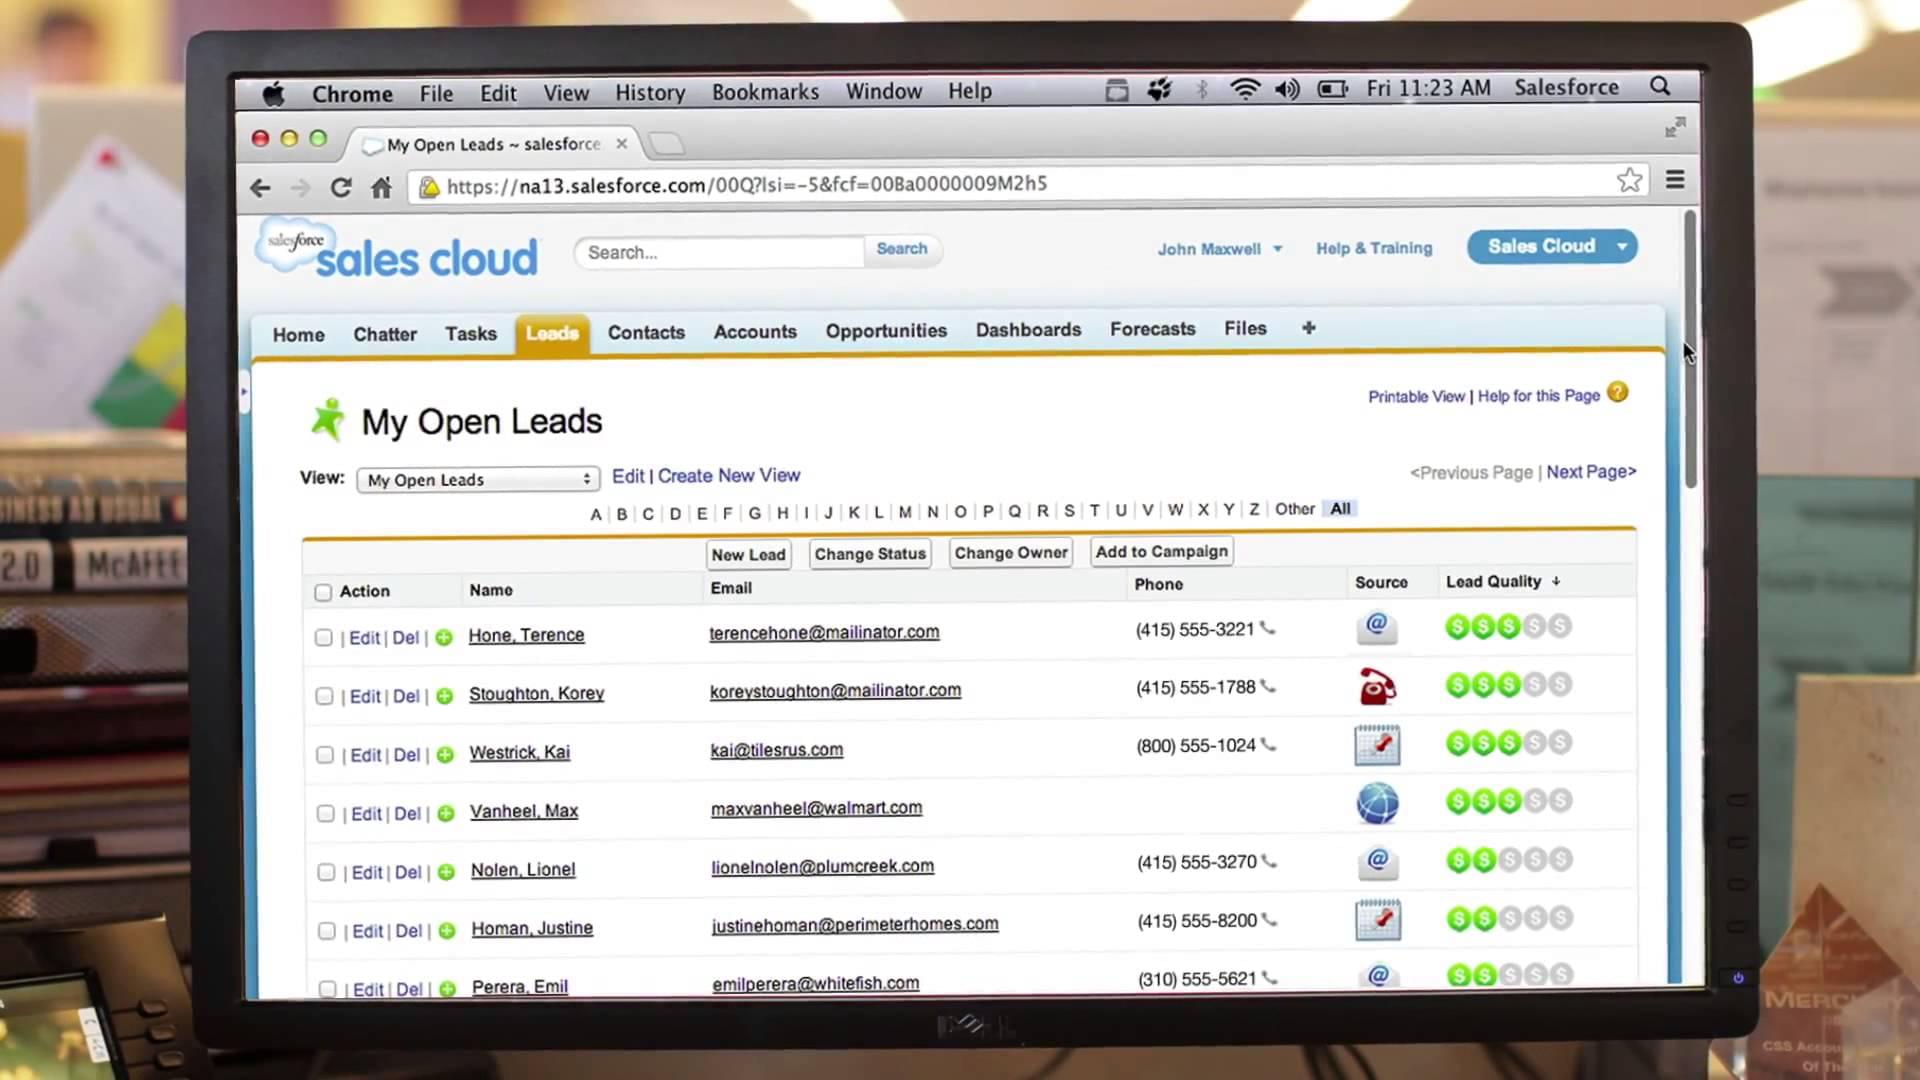Check the box for Perera, Emil

pyautogui.click(x=327, y=989)
